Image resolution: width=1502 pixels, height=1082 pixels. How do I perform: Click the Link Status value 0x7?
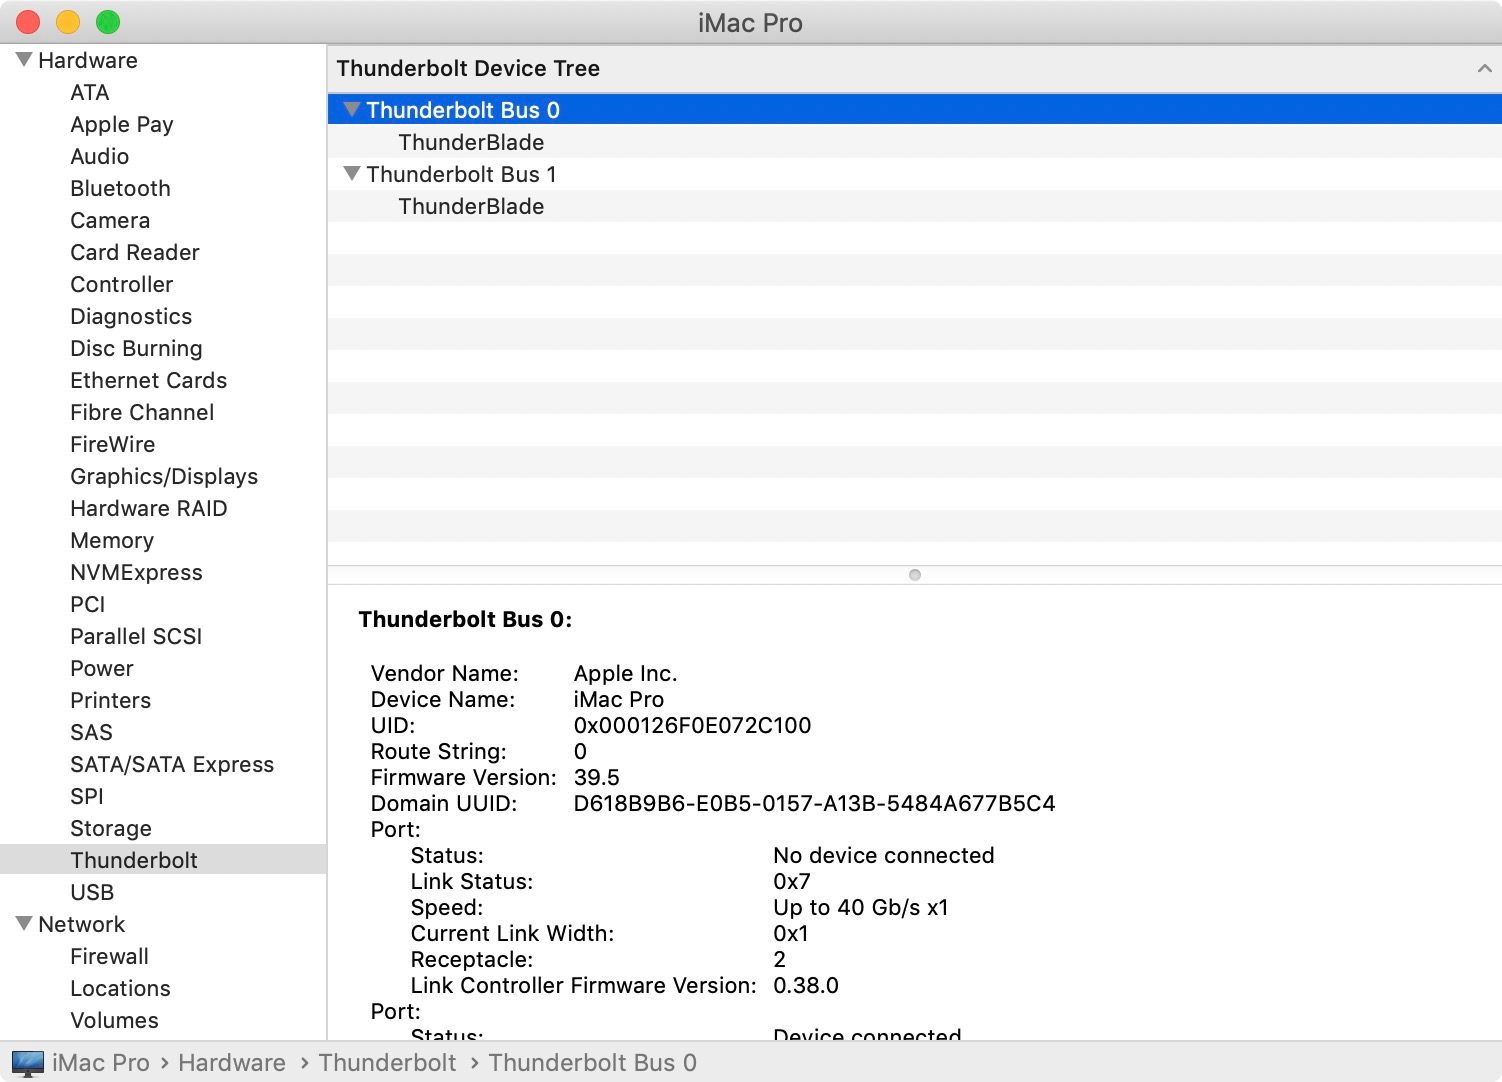(x=792, y=881)
